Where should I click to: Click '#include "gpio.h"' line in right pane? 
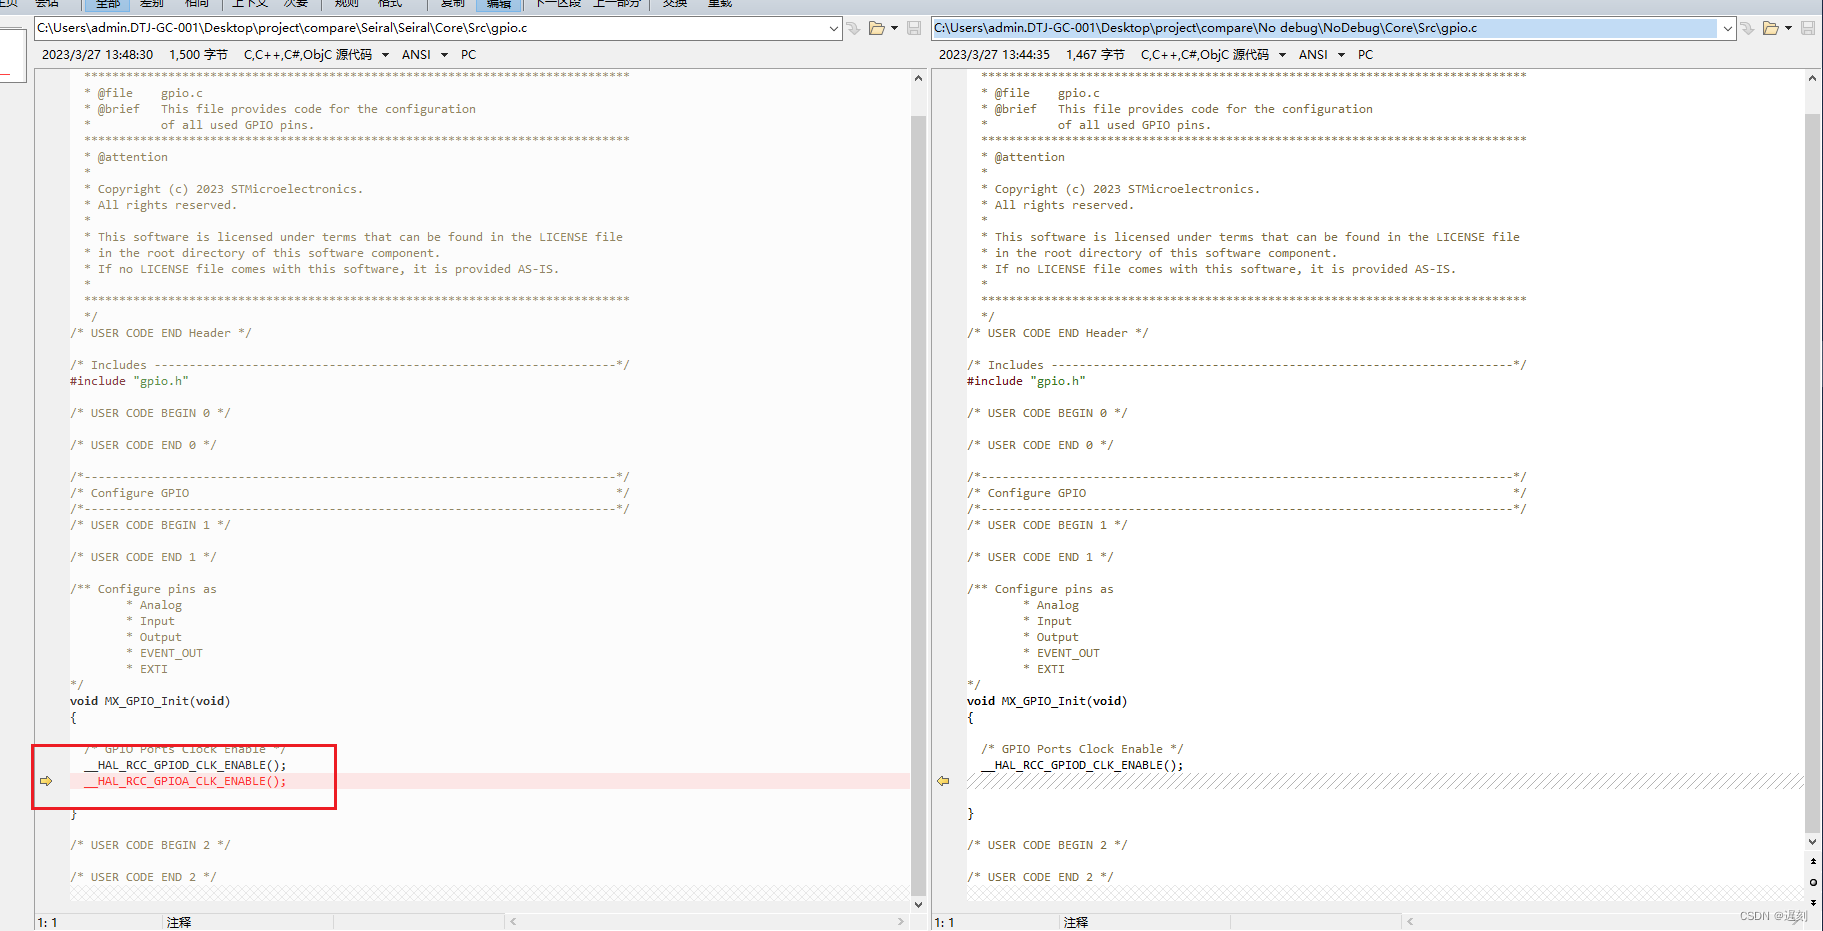pos(1026,381)
